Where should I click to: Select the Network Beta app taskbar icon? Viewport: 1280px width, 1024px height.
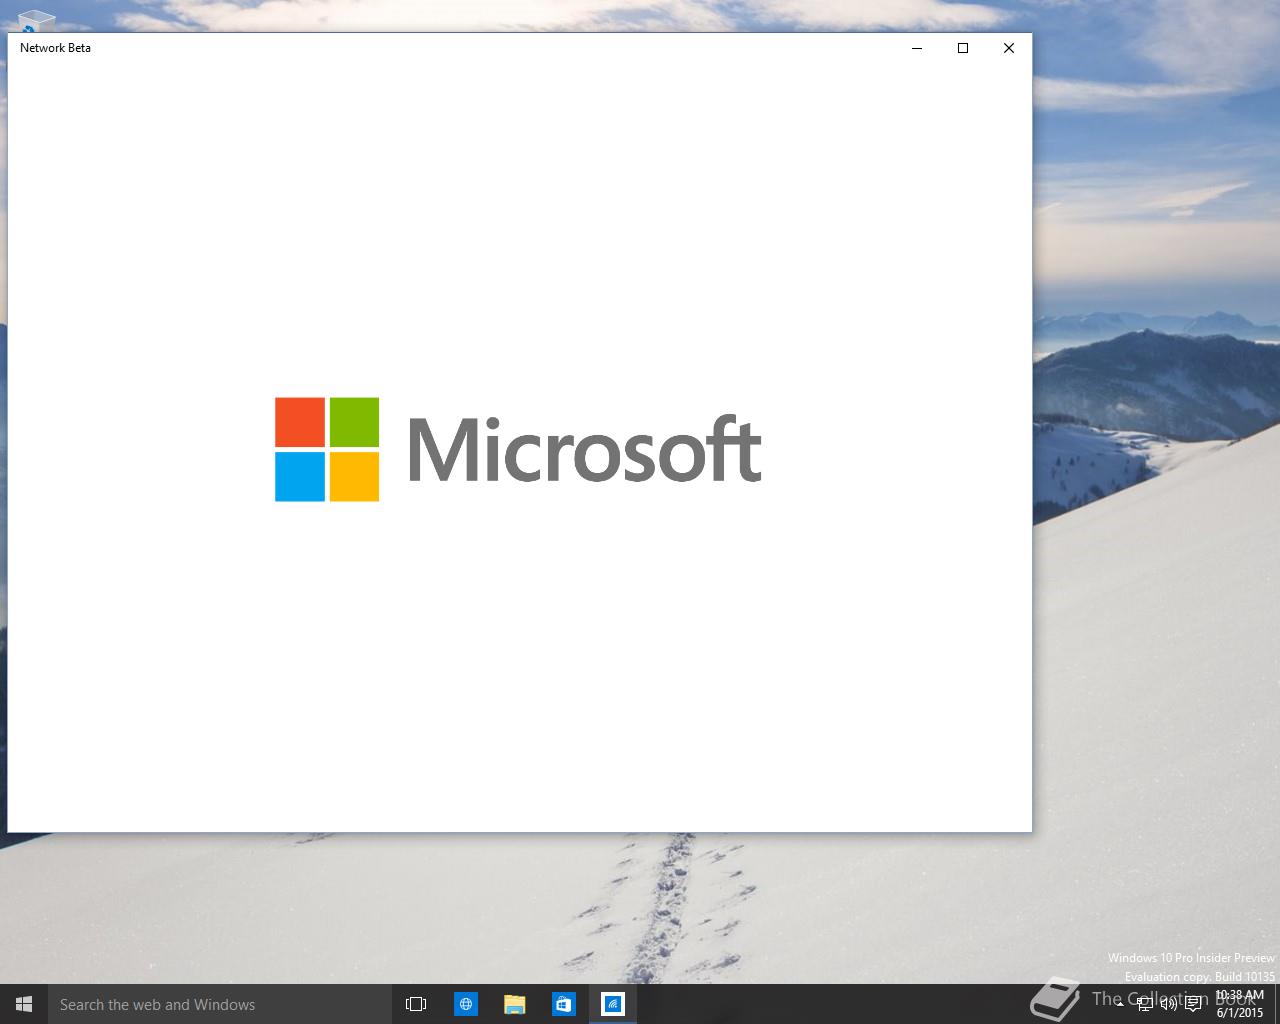click(x=612, y=1004)
